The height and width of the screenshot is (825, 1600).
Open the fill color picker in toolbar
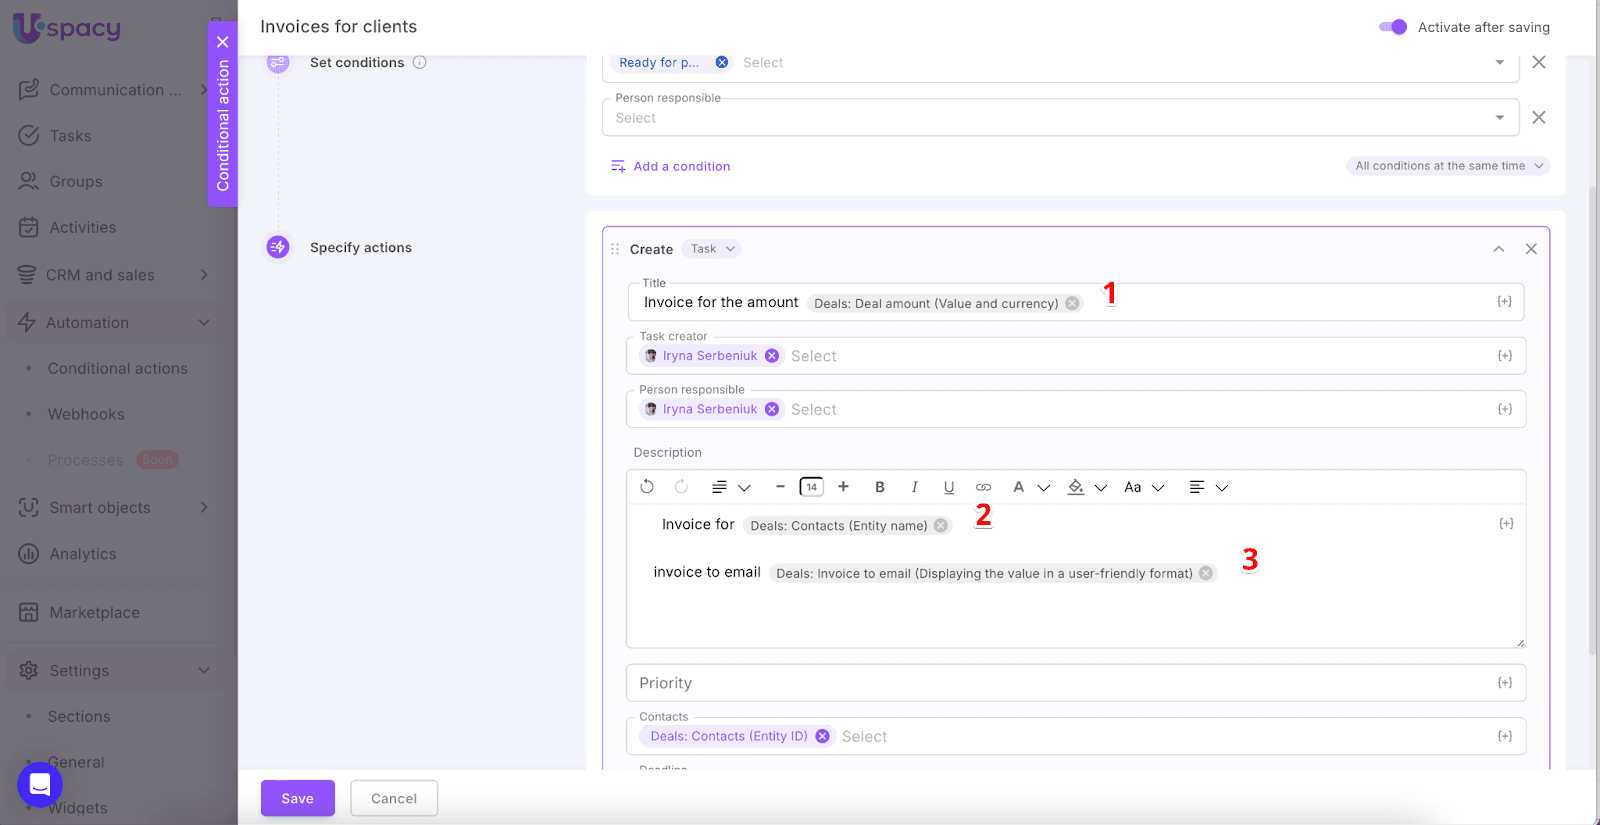coord(1076,487)
